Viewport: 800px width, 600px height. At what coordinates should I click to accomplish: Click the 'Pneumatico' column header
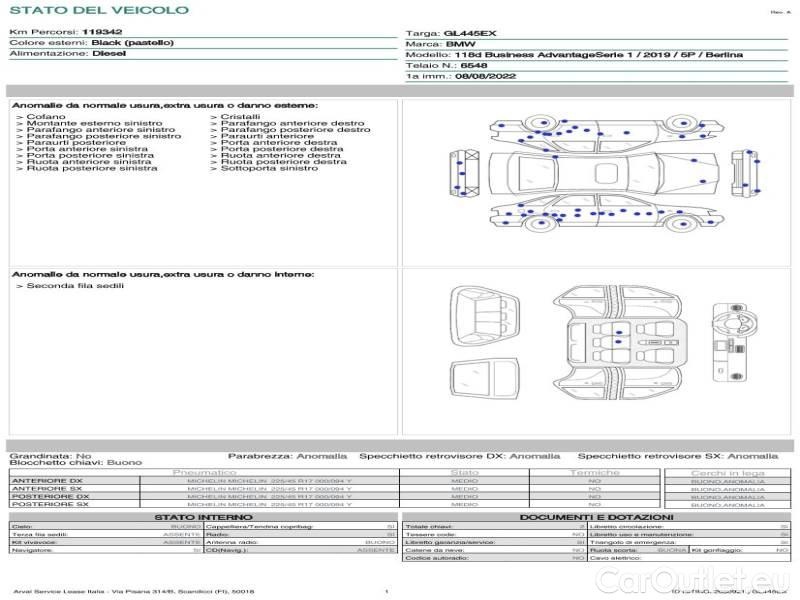coord(204,472)
